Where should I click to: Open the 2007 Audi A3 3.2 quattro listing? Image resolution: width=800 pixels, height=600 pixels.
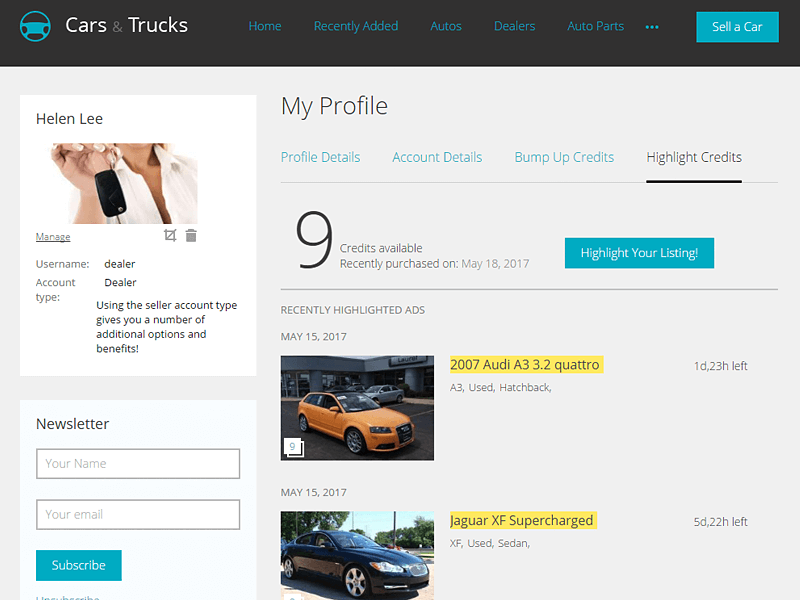tap(526, 365)
